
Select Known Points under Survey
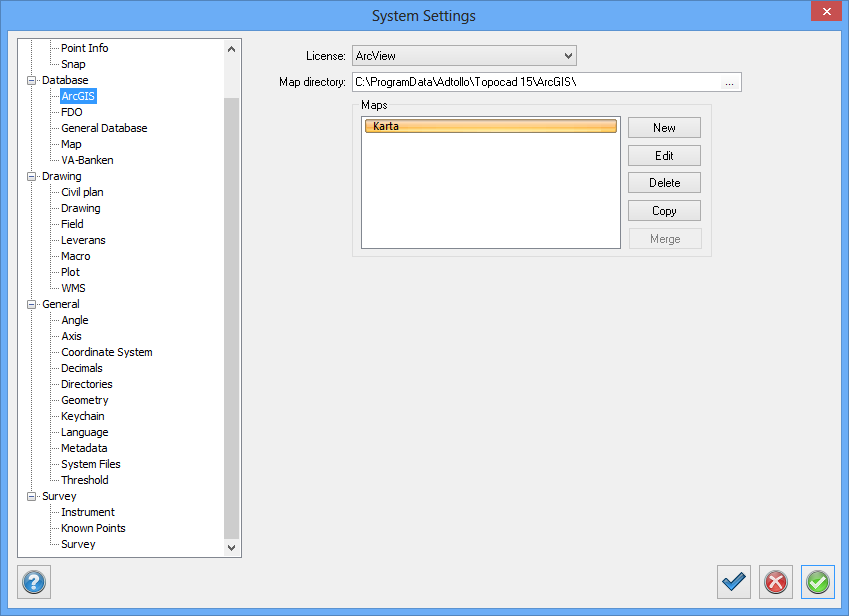point(93,528)
